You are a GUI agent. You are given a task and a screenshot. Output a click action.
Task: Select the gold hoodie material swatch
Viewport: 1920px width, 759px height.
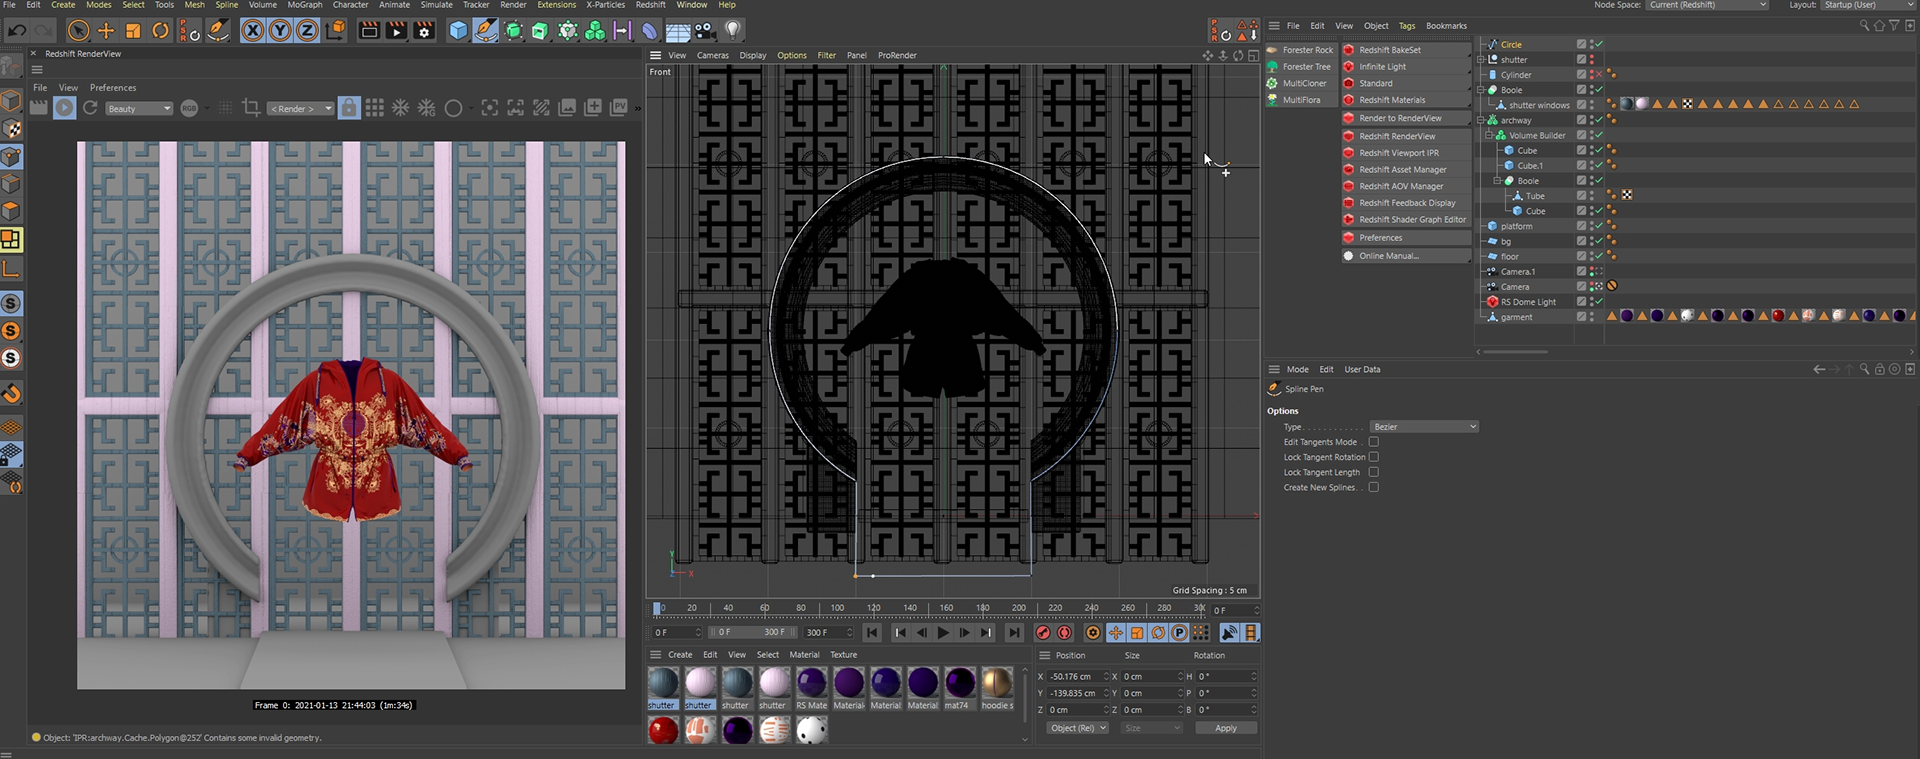point(996,684)
